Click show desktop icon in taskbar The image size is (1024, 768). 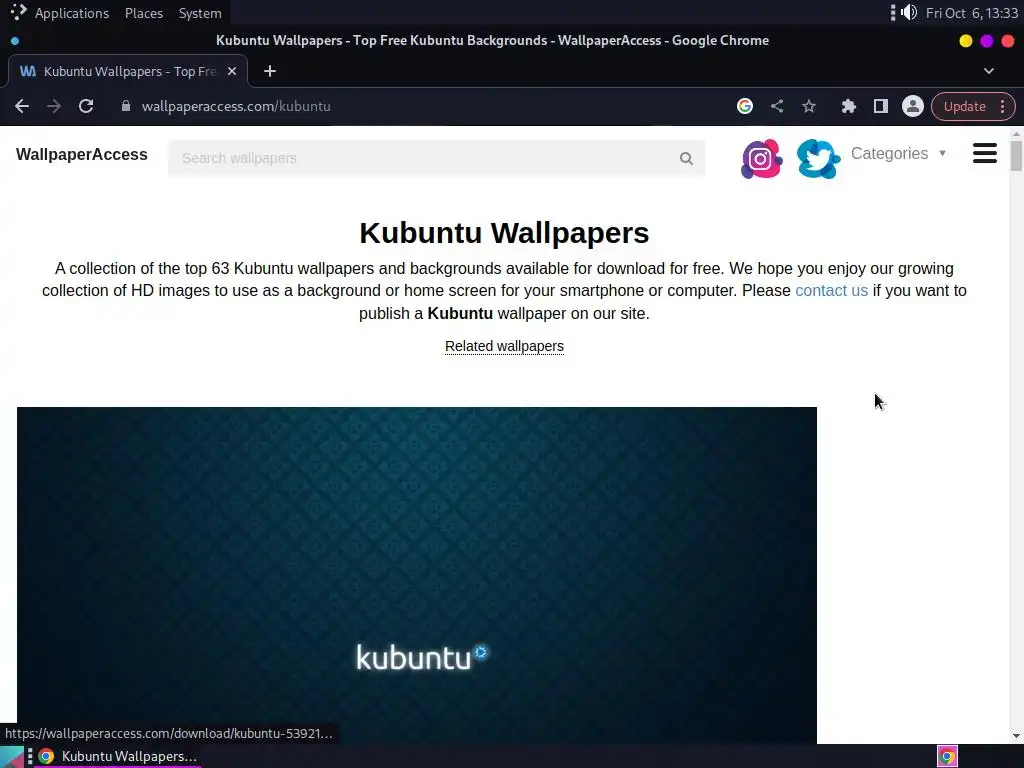click(11, 756)
